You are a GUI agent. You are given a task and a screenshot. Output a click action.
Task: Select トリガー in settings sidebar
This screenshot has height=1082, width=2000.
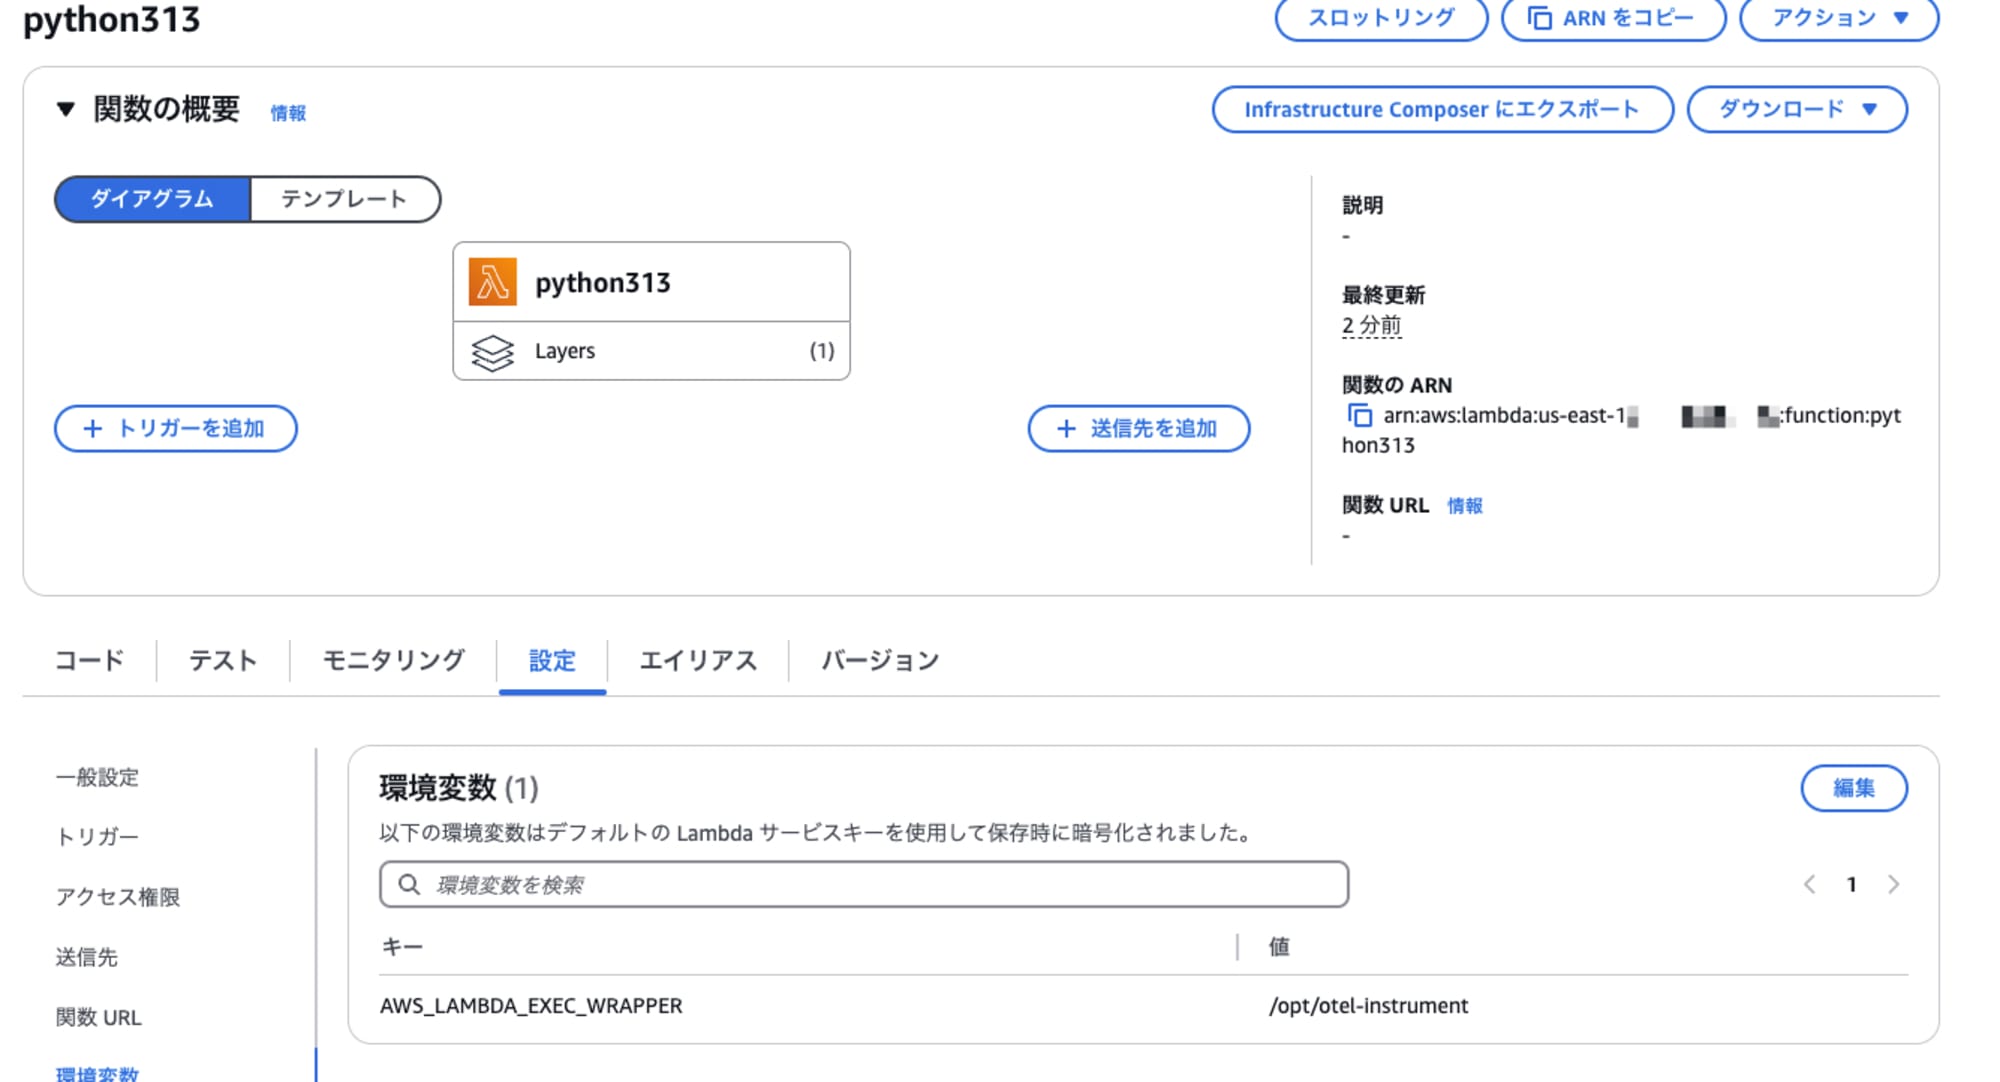[97, 837]
